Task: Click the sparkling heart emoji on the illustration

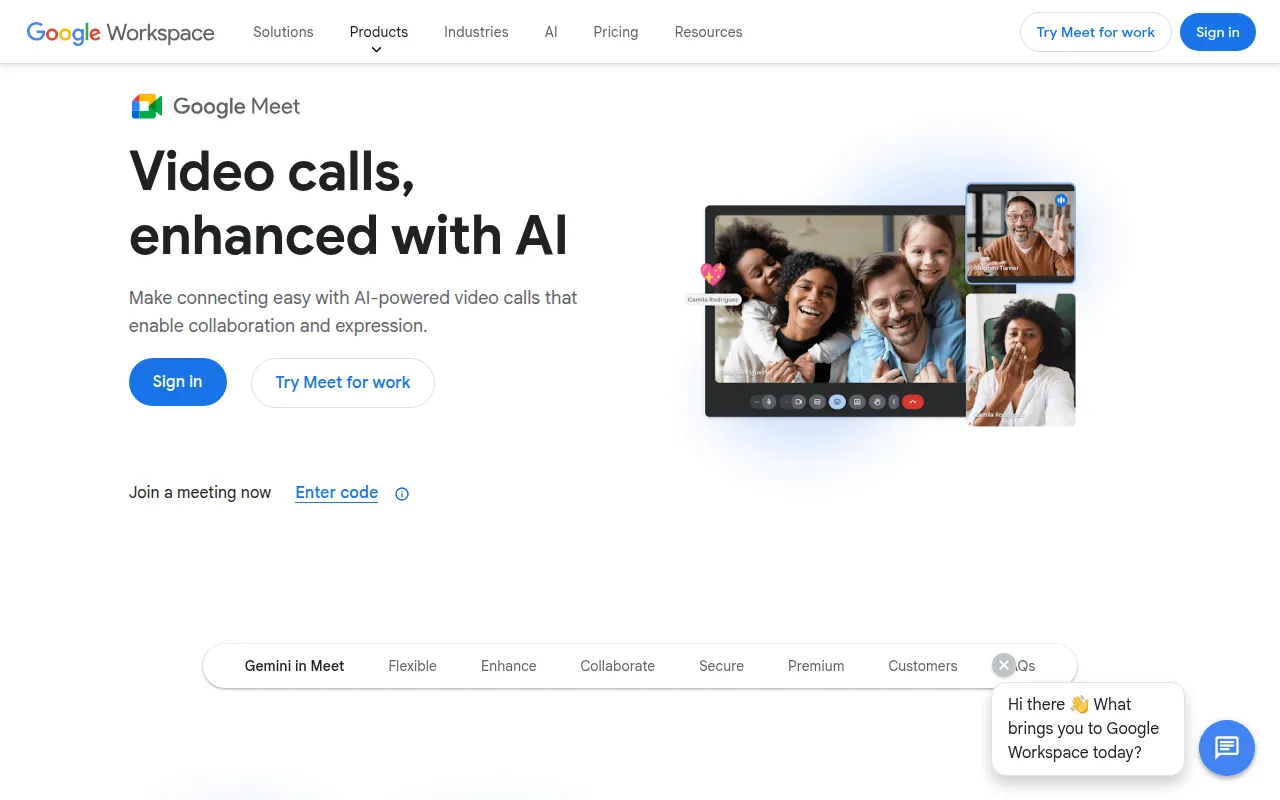Action: point(712,273)
